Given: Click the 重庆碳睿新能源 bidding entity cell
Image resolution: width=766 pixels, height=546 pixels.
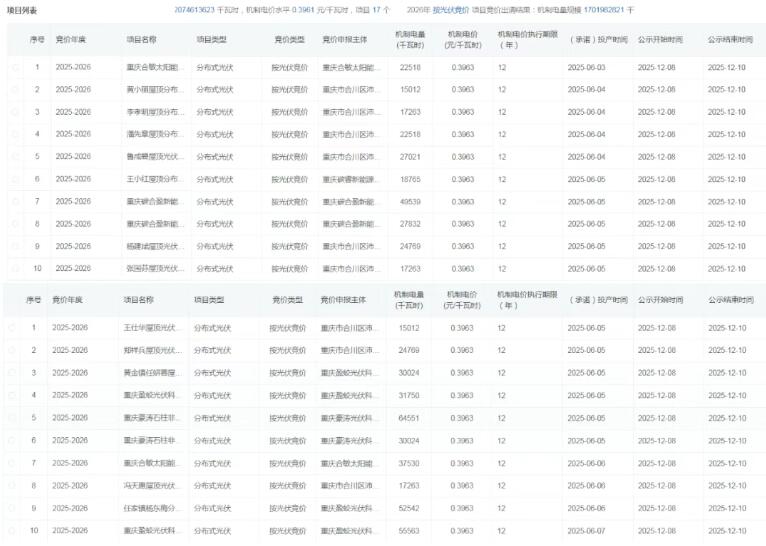Looking at the screenshot, I should point(351,179).
